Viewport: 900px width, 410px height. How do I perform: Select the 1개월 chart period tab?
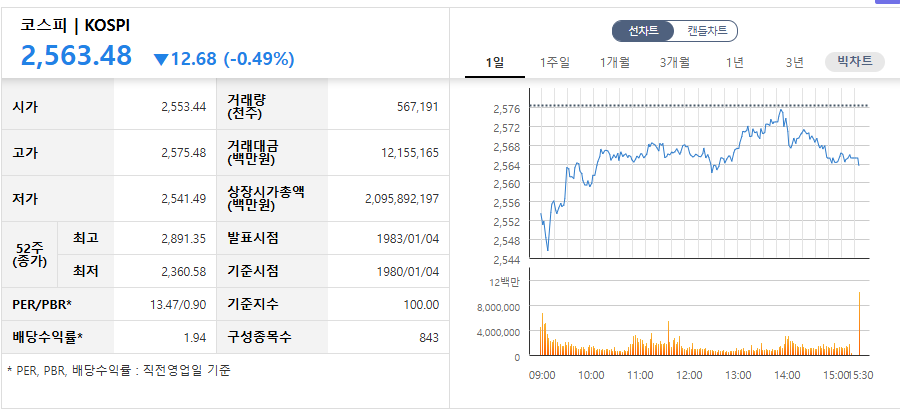(x=615, y=63)
